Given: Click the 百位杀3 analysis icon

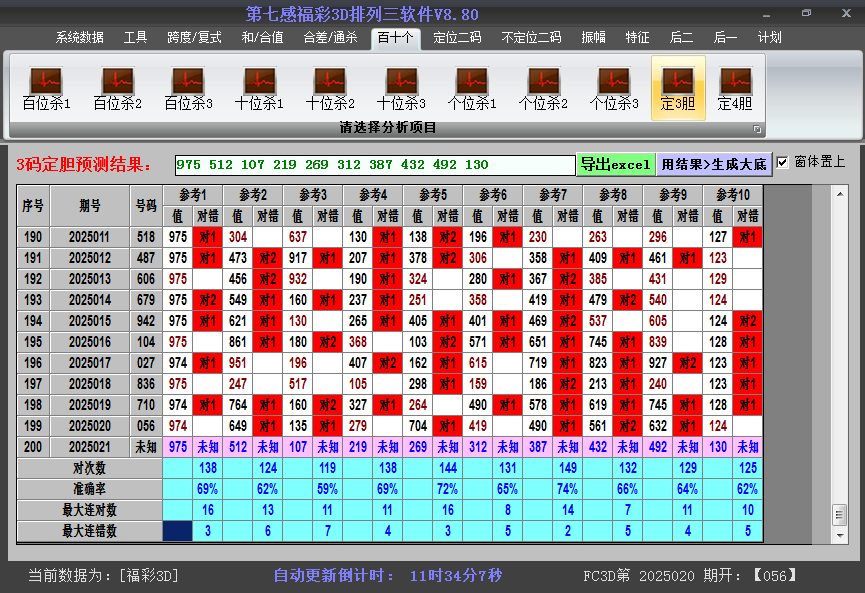Looking at the screenshot, I should (188, 88).
